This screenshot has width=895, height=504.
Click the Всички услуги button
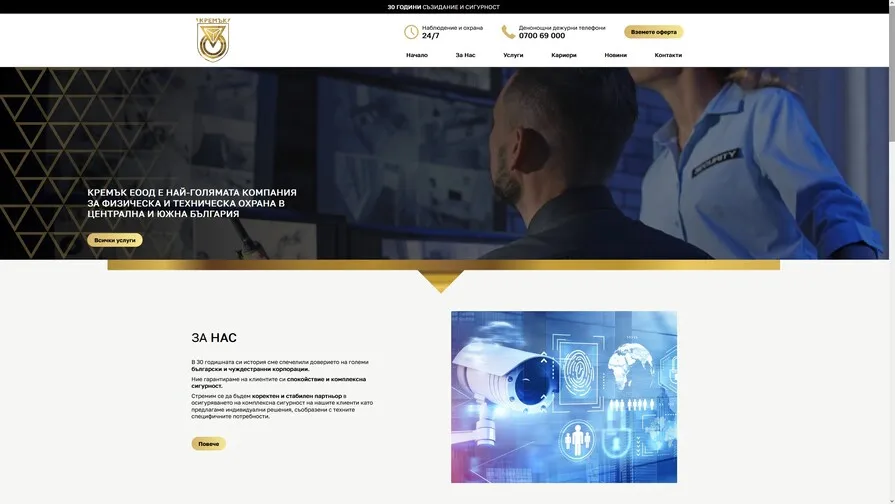pos(115,240)
